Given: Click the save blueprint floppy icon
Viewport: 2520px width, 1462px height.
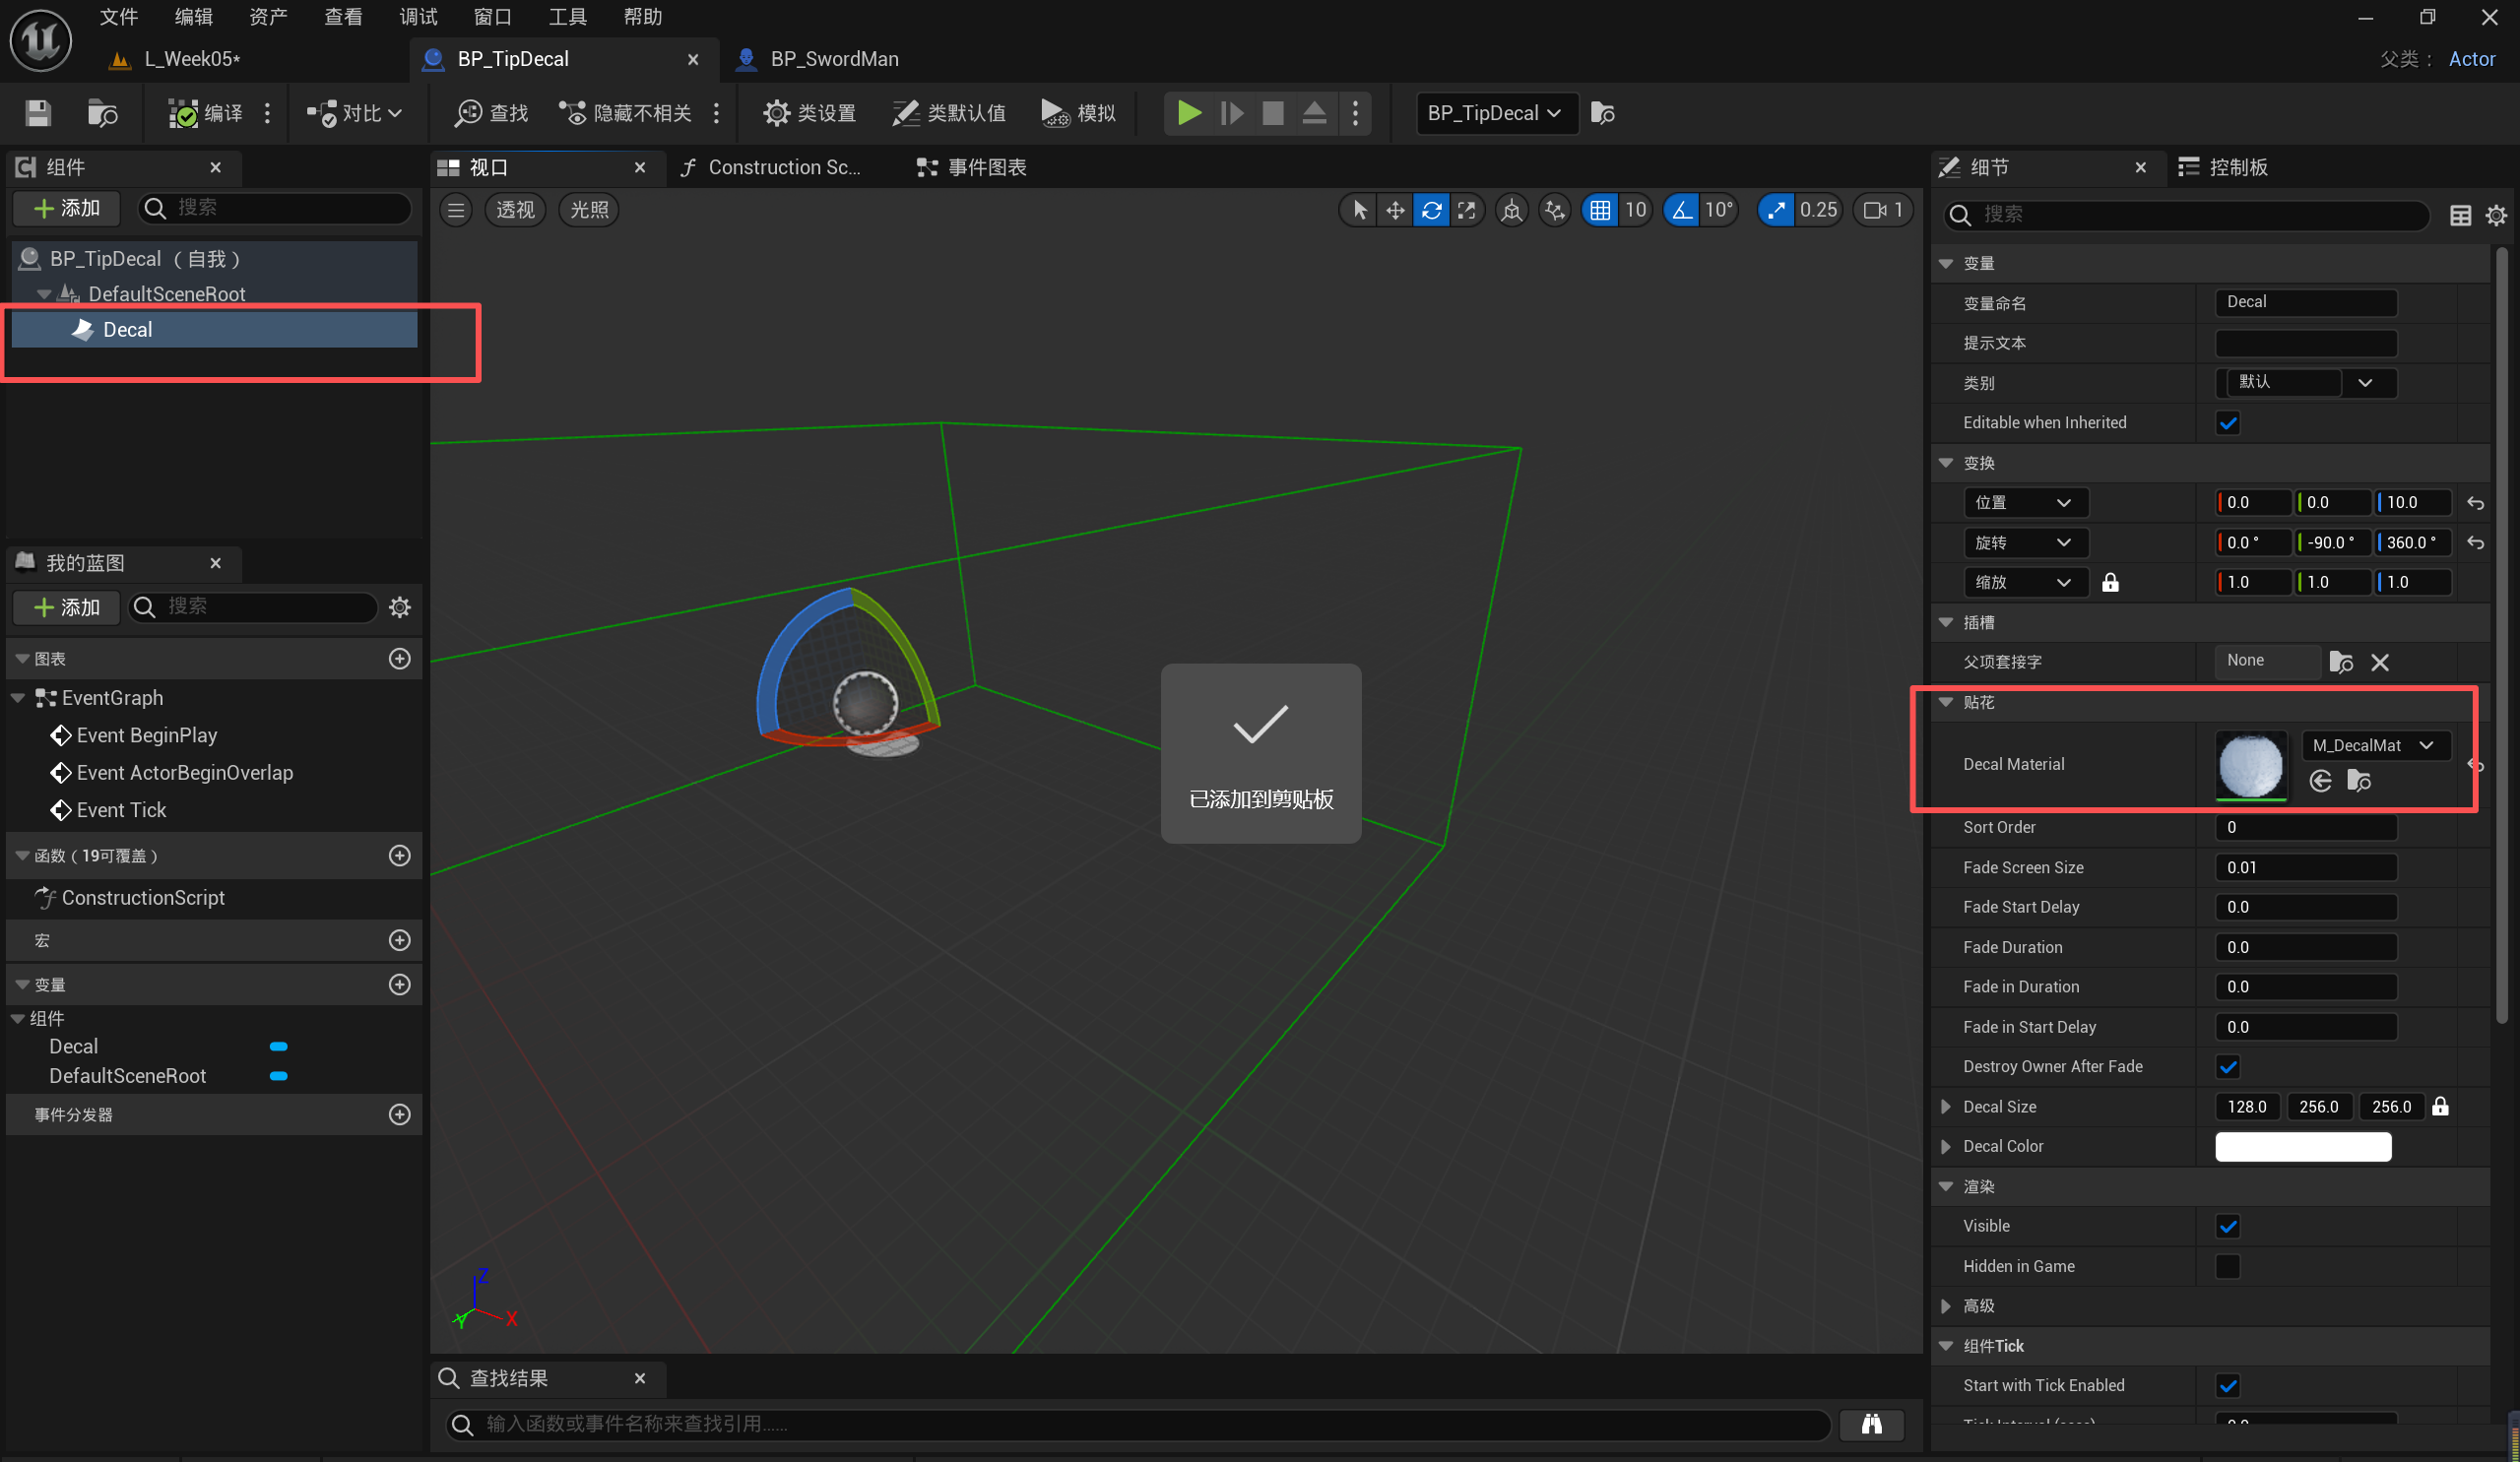Looking at the screenshot, I should point(38,113).
